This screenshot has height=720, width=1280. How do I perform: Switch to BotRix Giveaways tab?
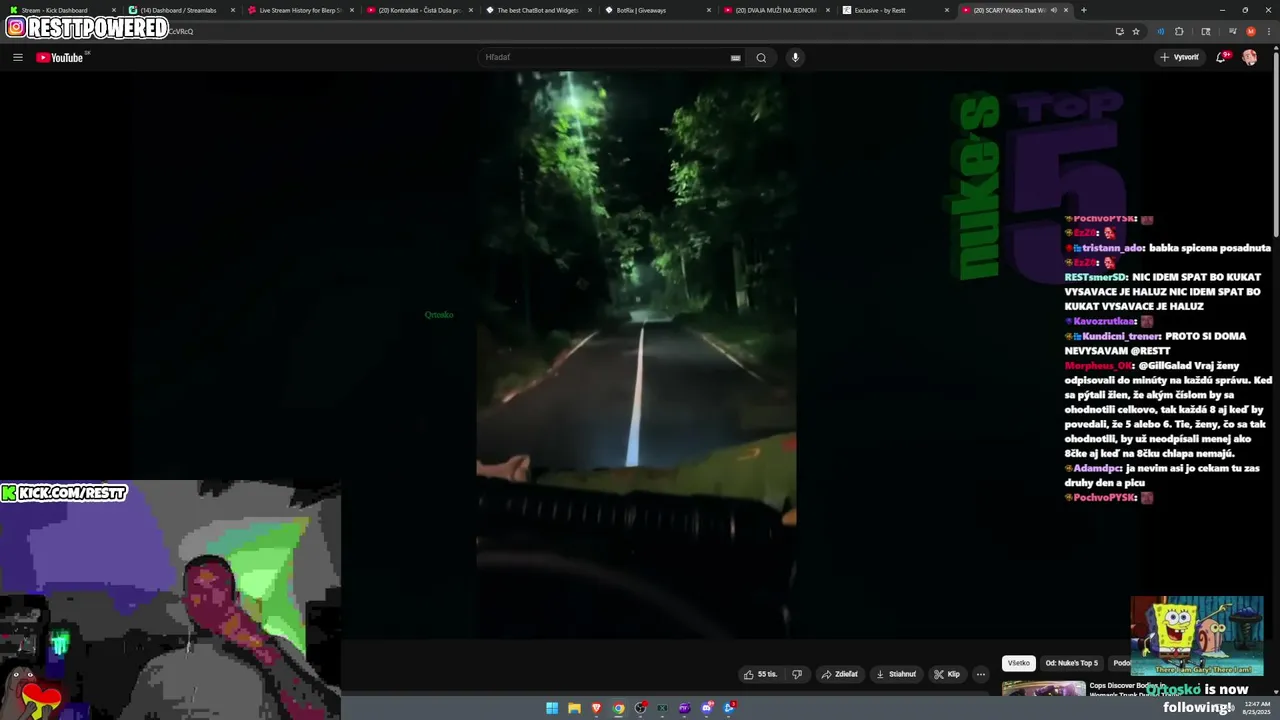pos(656,10)
